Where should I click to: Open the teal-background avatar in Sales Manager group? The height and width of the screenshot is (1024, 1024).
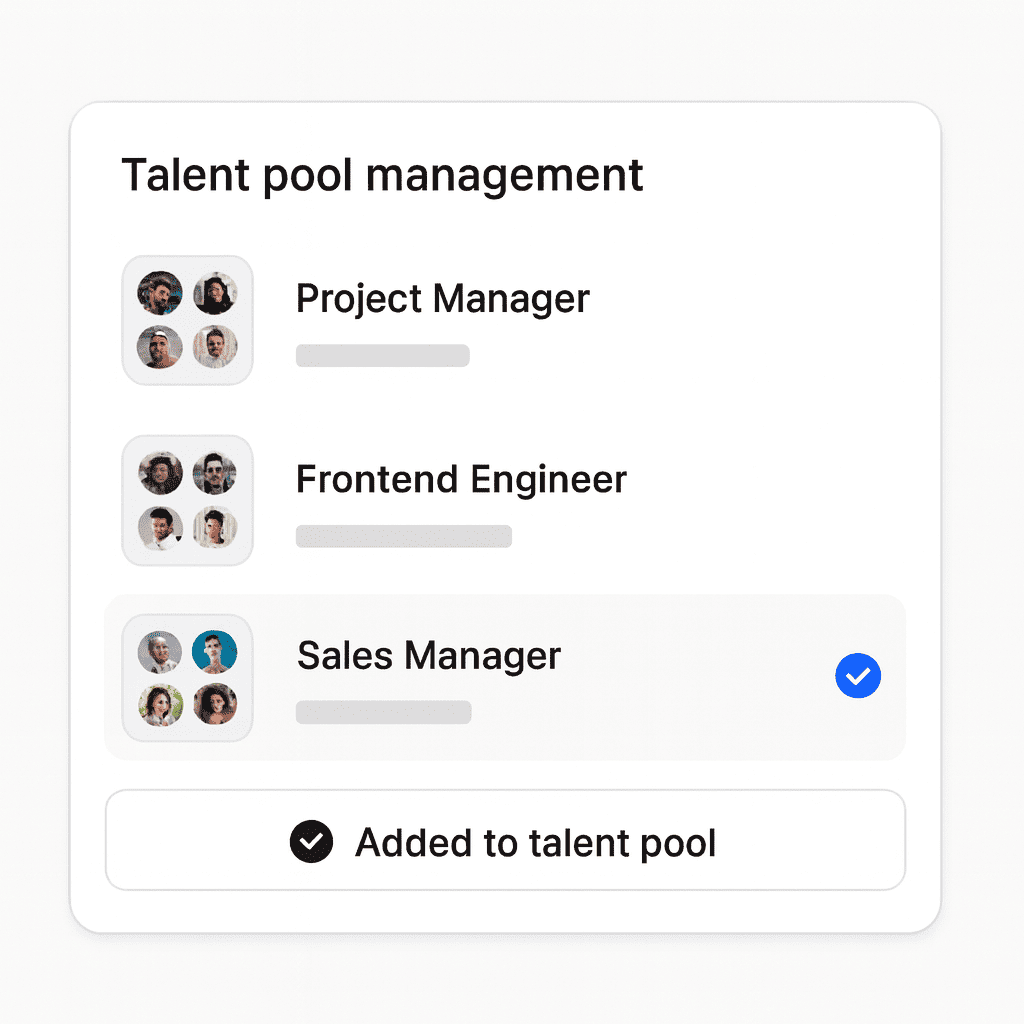click(x=215, y=652)
